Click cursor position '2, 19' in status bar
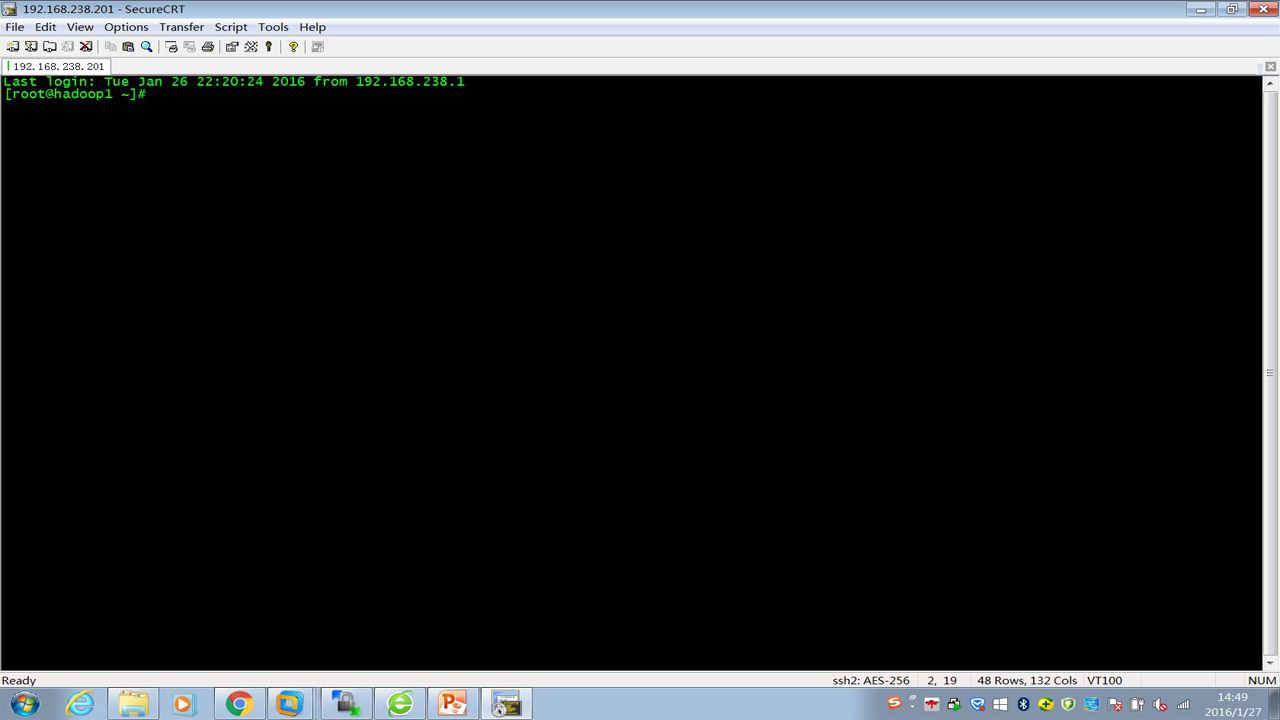This screenshot has height=720, width=1280. pyautogui.click(x=942, y=680)
